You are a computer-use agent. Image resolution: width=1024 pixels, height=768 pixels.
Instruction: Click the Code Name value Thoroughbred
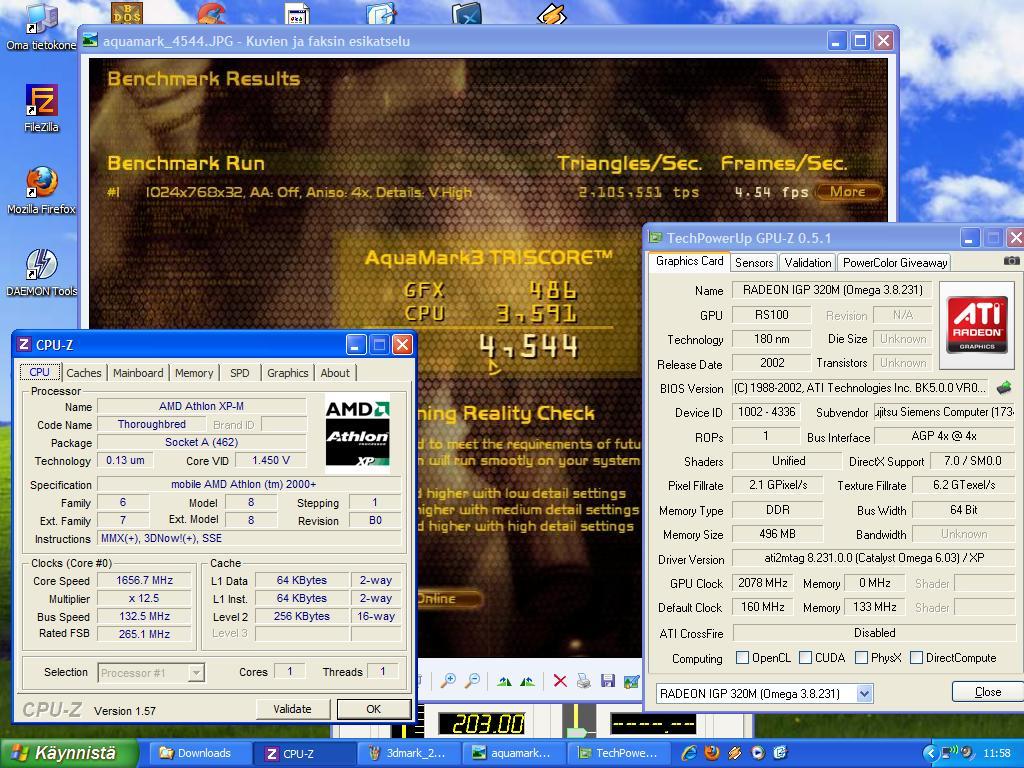point(152,424)
